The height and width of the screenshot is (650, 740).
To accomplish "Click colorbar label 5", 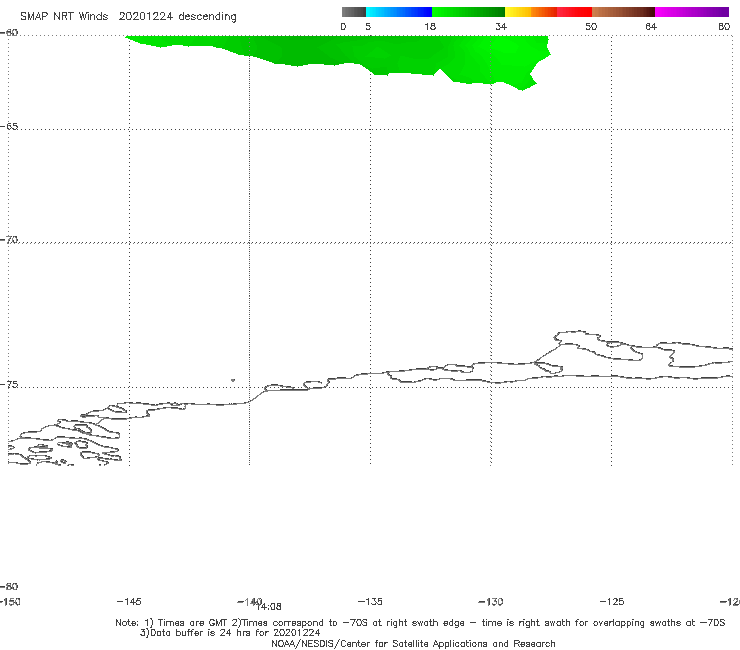I will pos(368,27).
